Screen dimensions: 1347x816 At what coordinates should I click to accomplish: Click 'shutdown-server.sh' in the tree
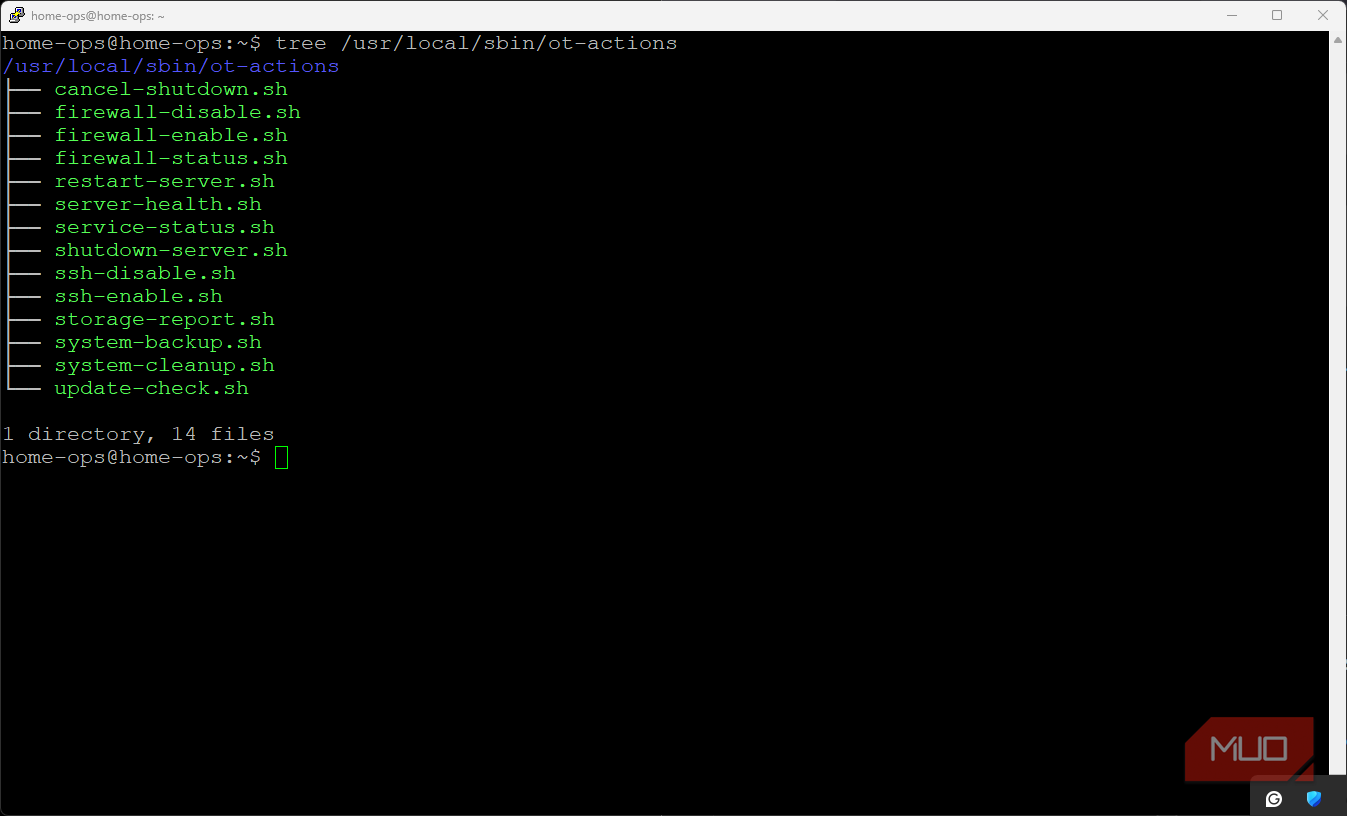coord(171,250)
